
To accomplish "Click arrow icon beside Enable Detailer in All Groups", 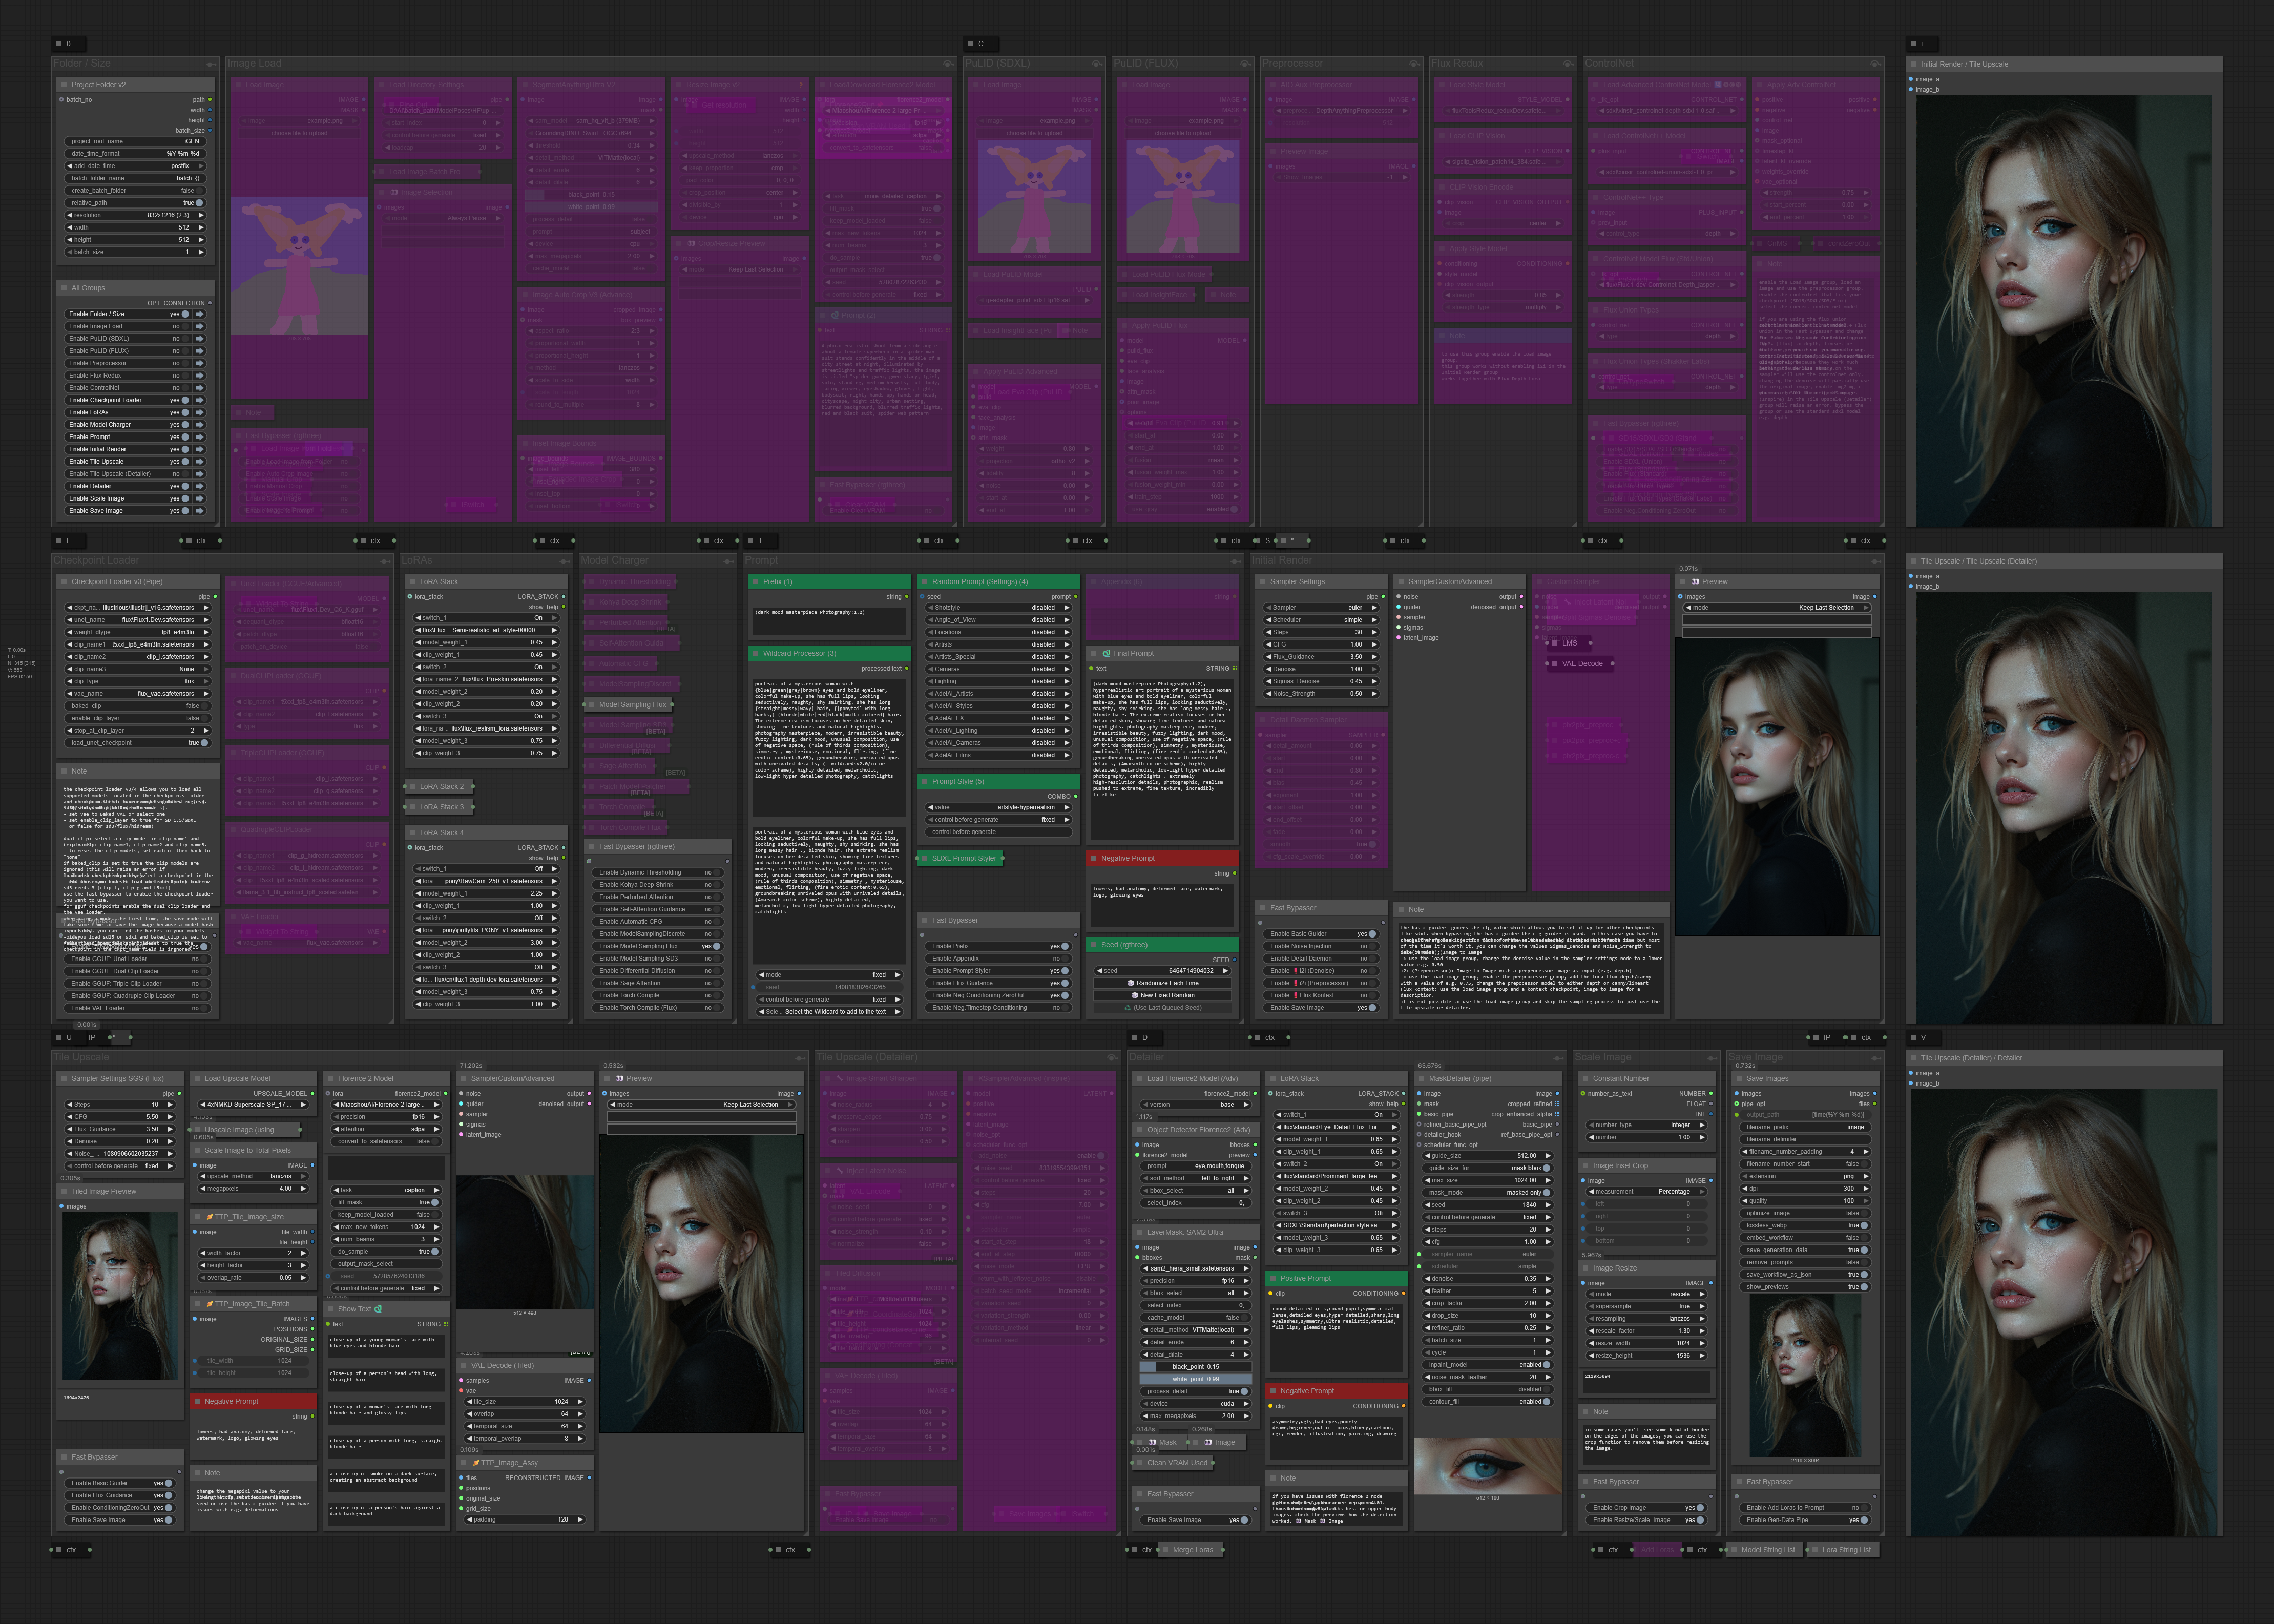I will [200, 486].
